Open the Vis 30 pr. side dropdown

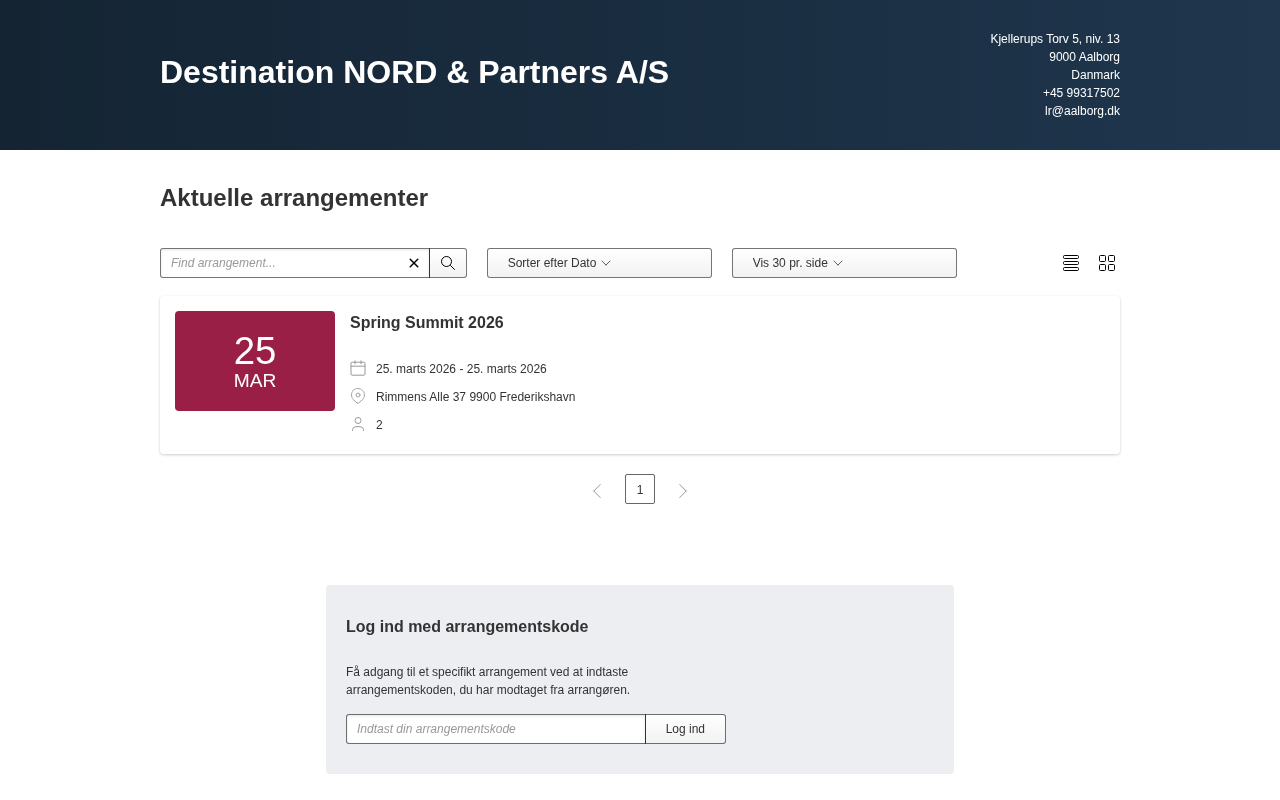point(844,263)
